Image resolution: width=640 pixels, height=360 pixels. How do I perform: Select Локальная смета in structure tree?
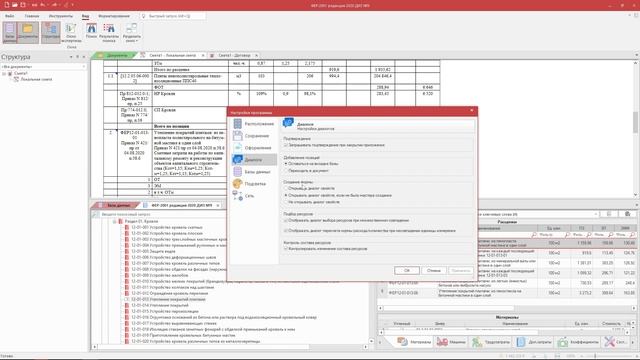pyautogui.click(x=36, y=80)
